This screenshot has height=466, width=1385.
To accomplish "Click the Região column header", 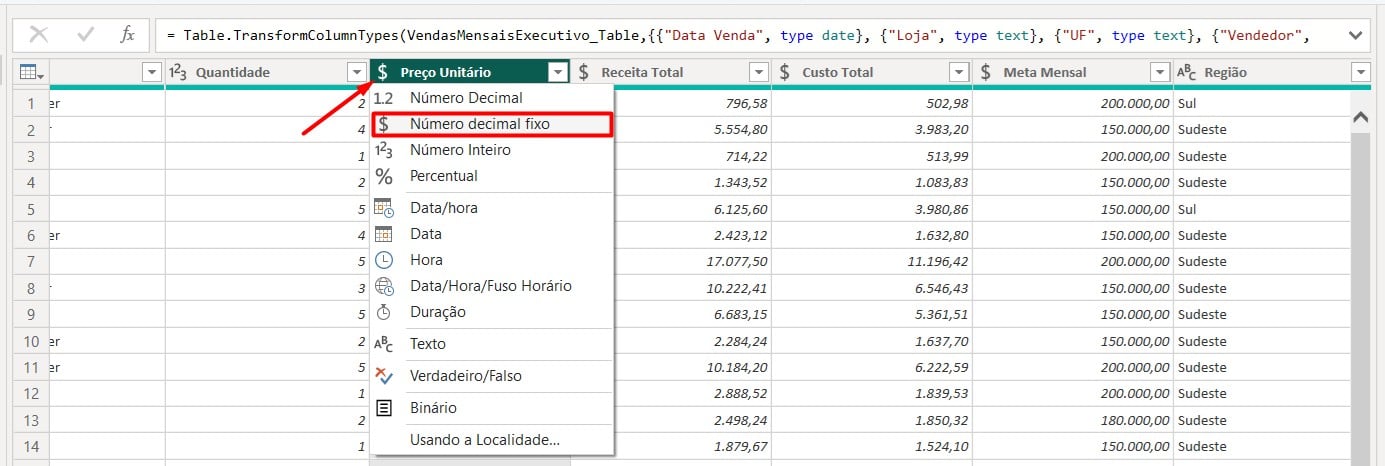I will pyautogui.click(x=1272, y=72).
